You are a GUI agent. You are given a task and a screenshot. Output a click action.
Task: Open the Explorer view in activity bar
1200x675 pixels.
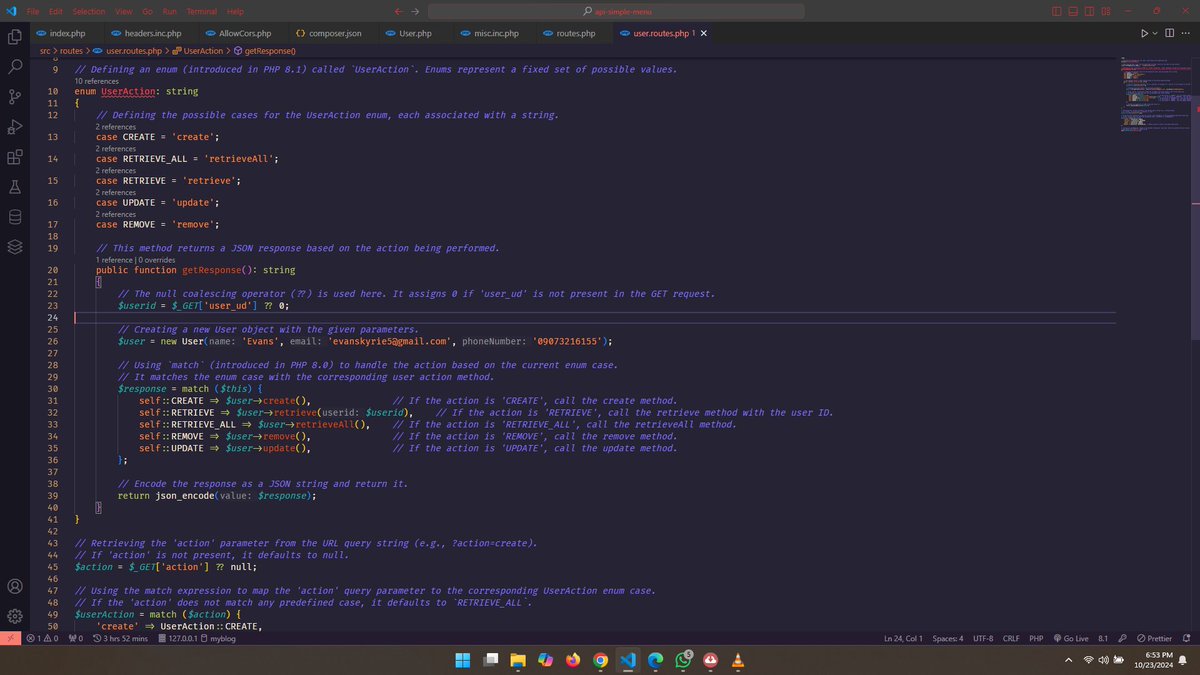tap(15, 36)
